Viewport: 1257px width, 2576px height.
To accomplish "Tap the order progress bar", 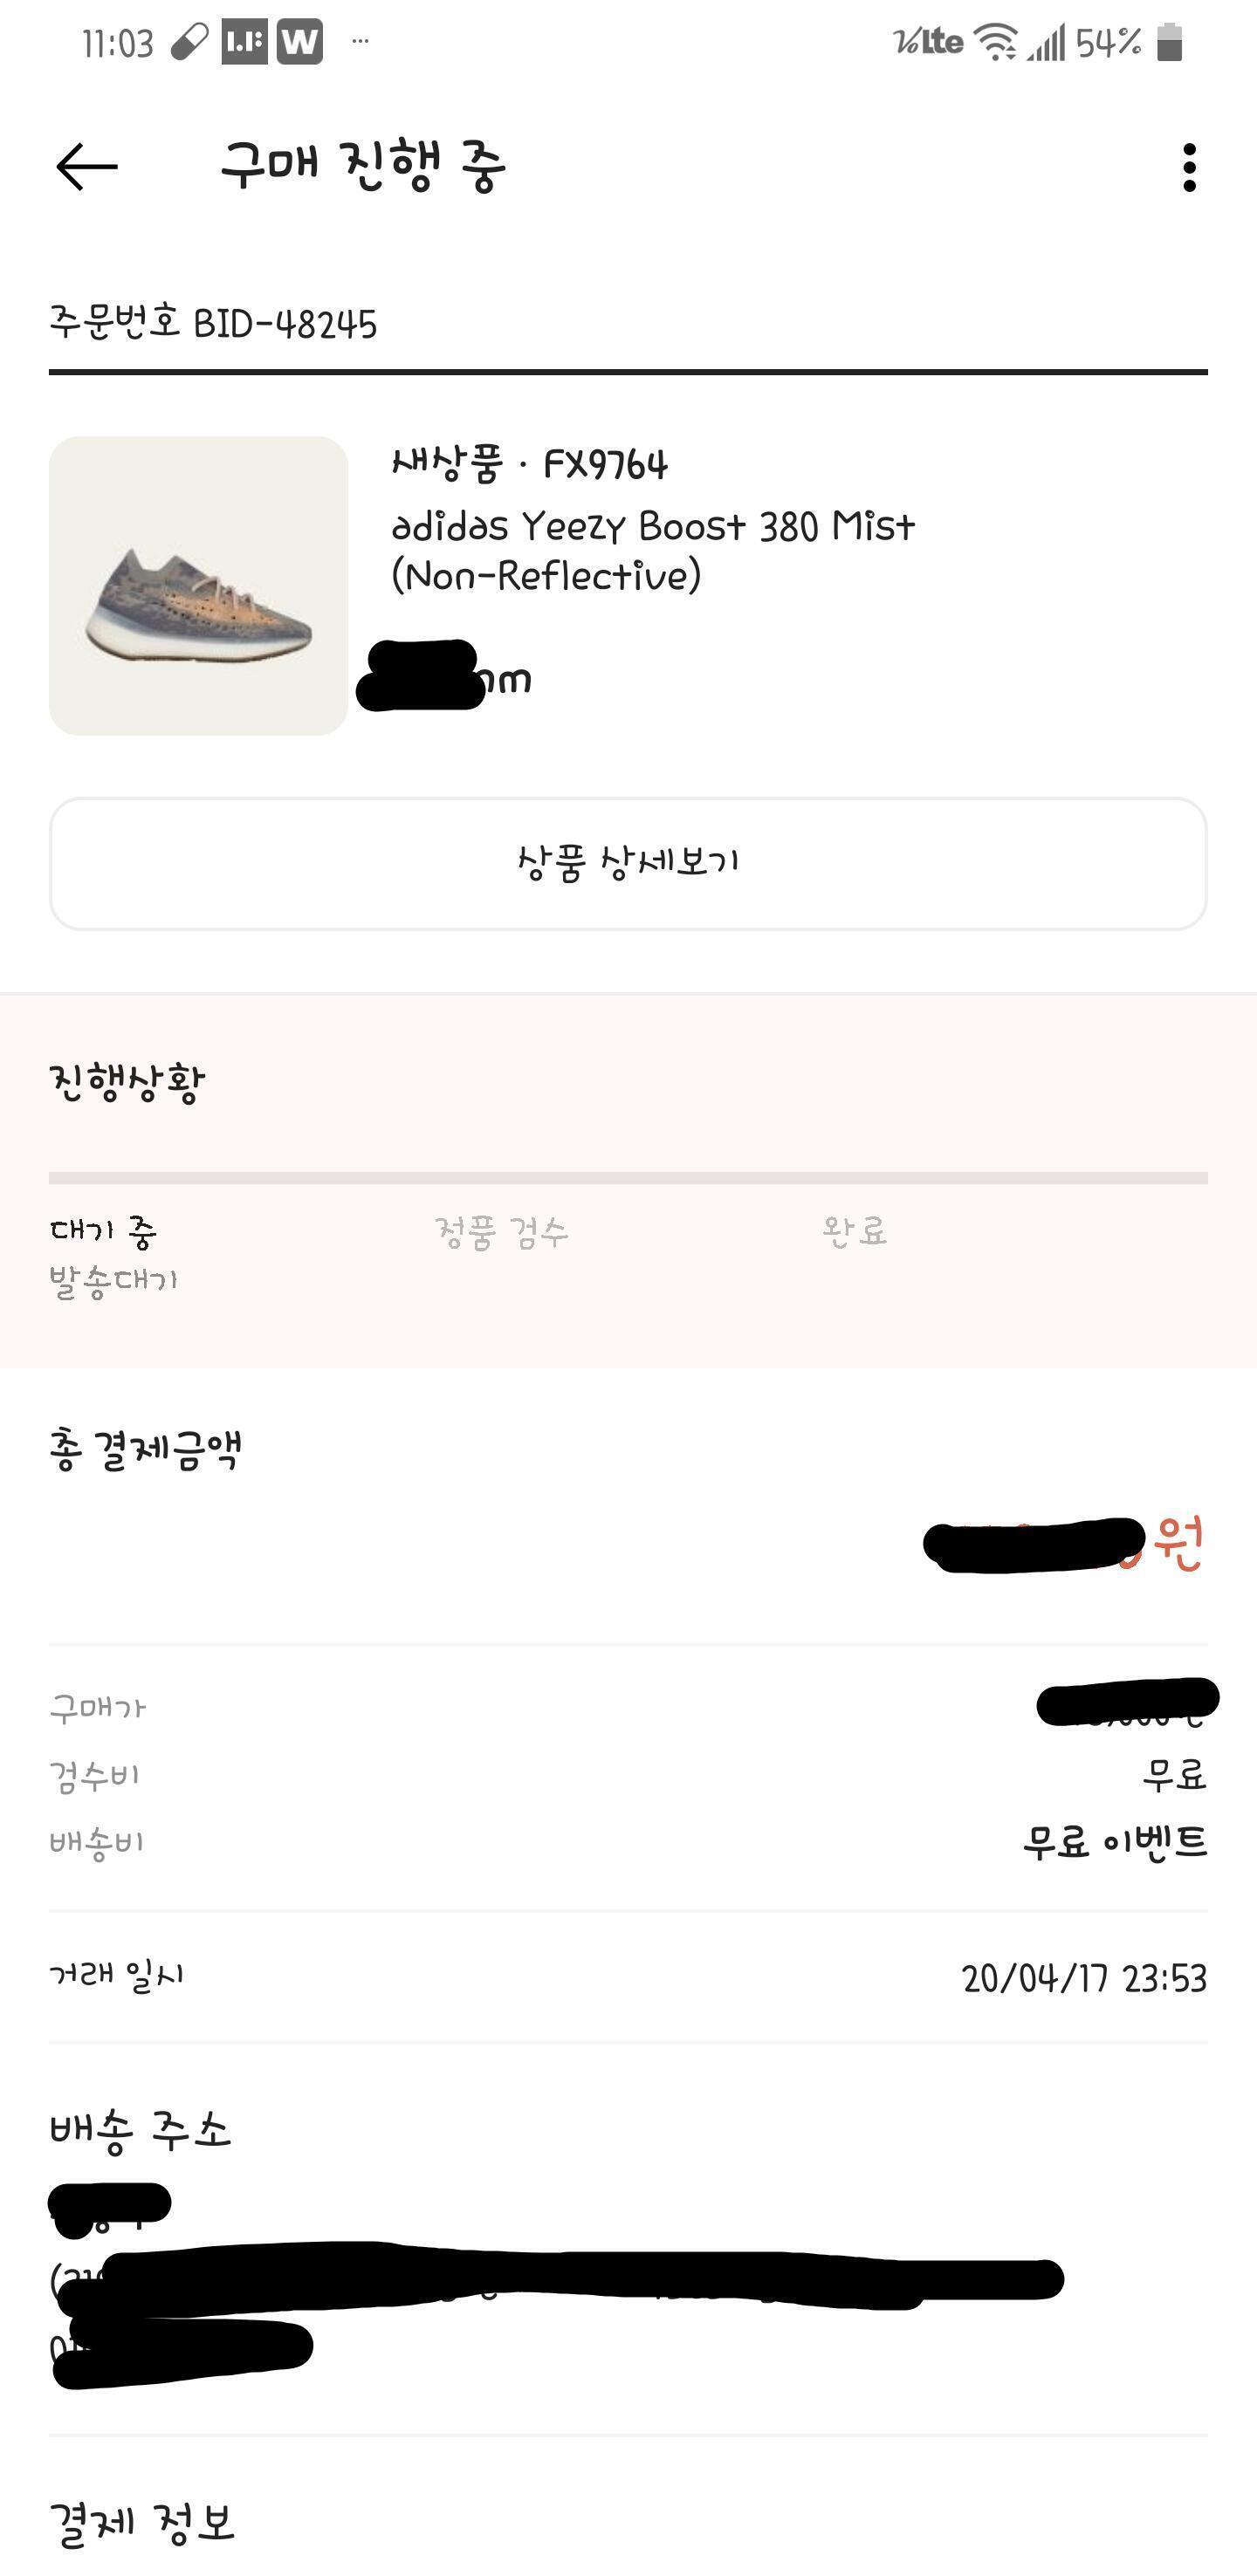I will tap(628, 1178).
